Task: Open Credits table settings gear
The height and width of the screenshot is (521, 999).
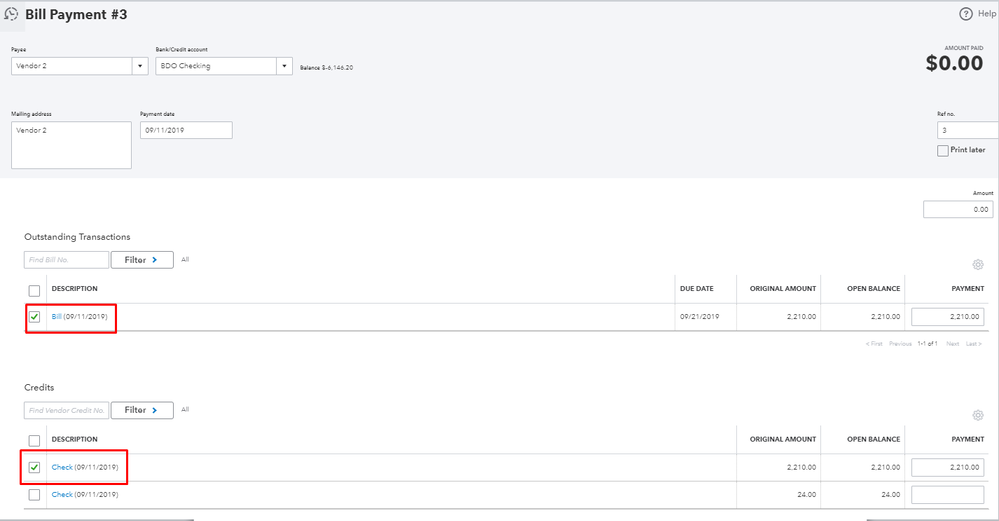Action: tap(978, 415)
